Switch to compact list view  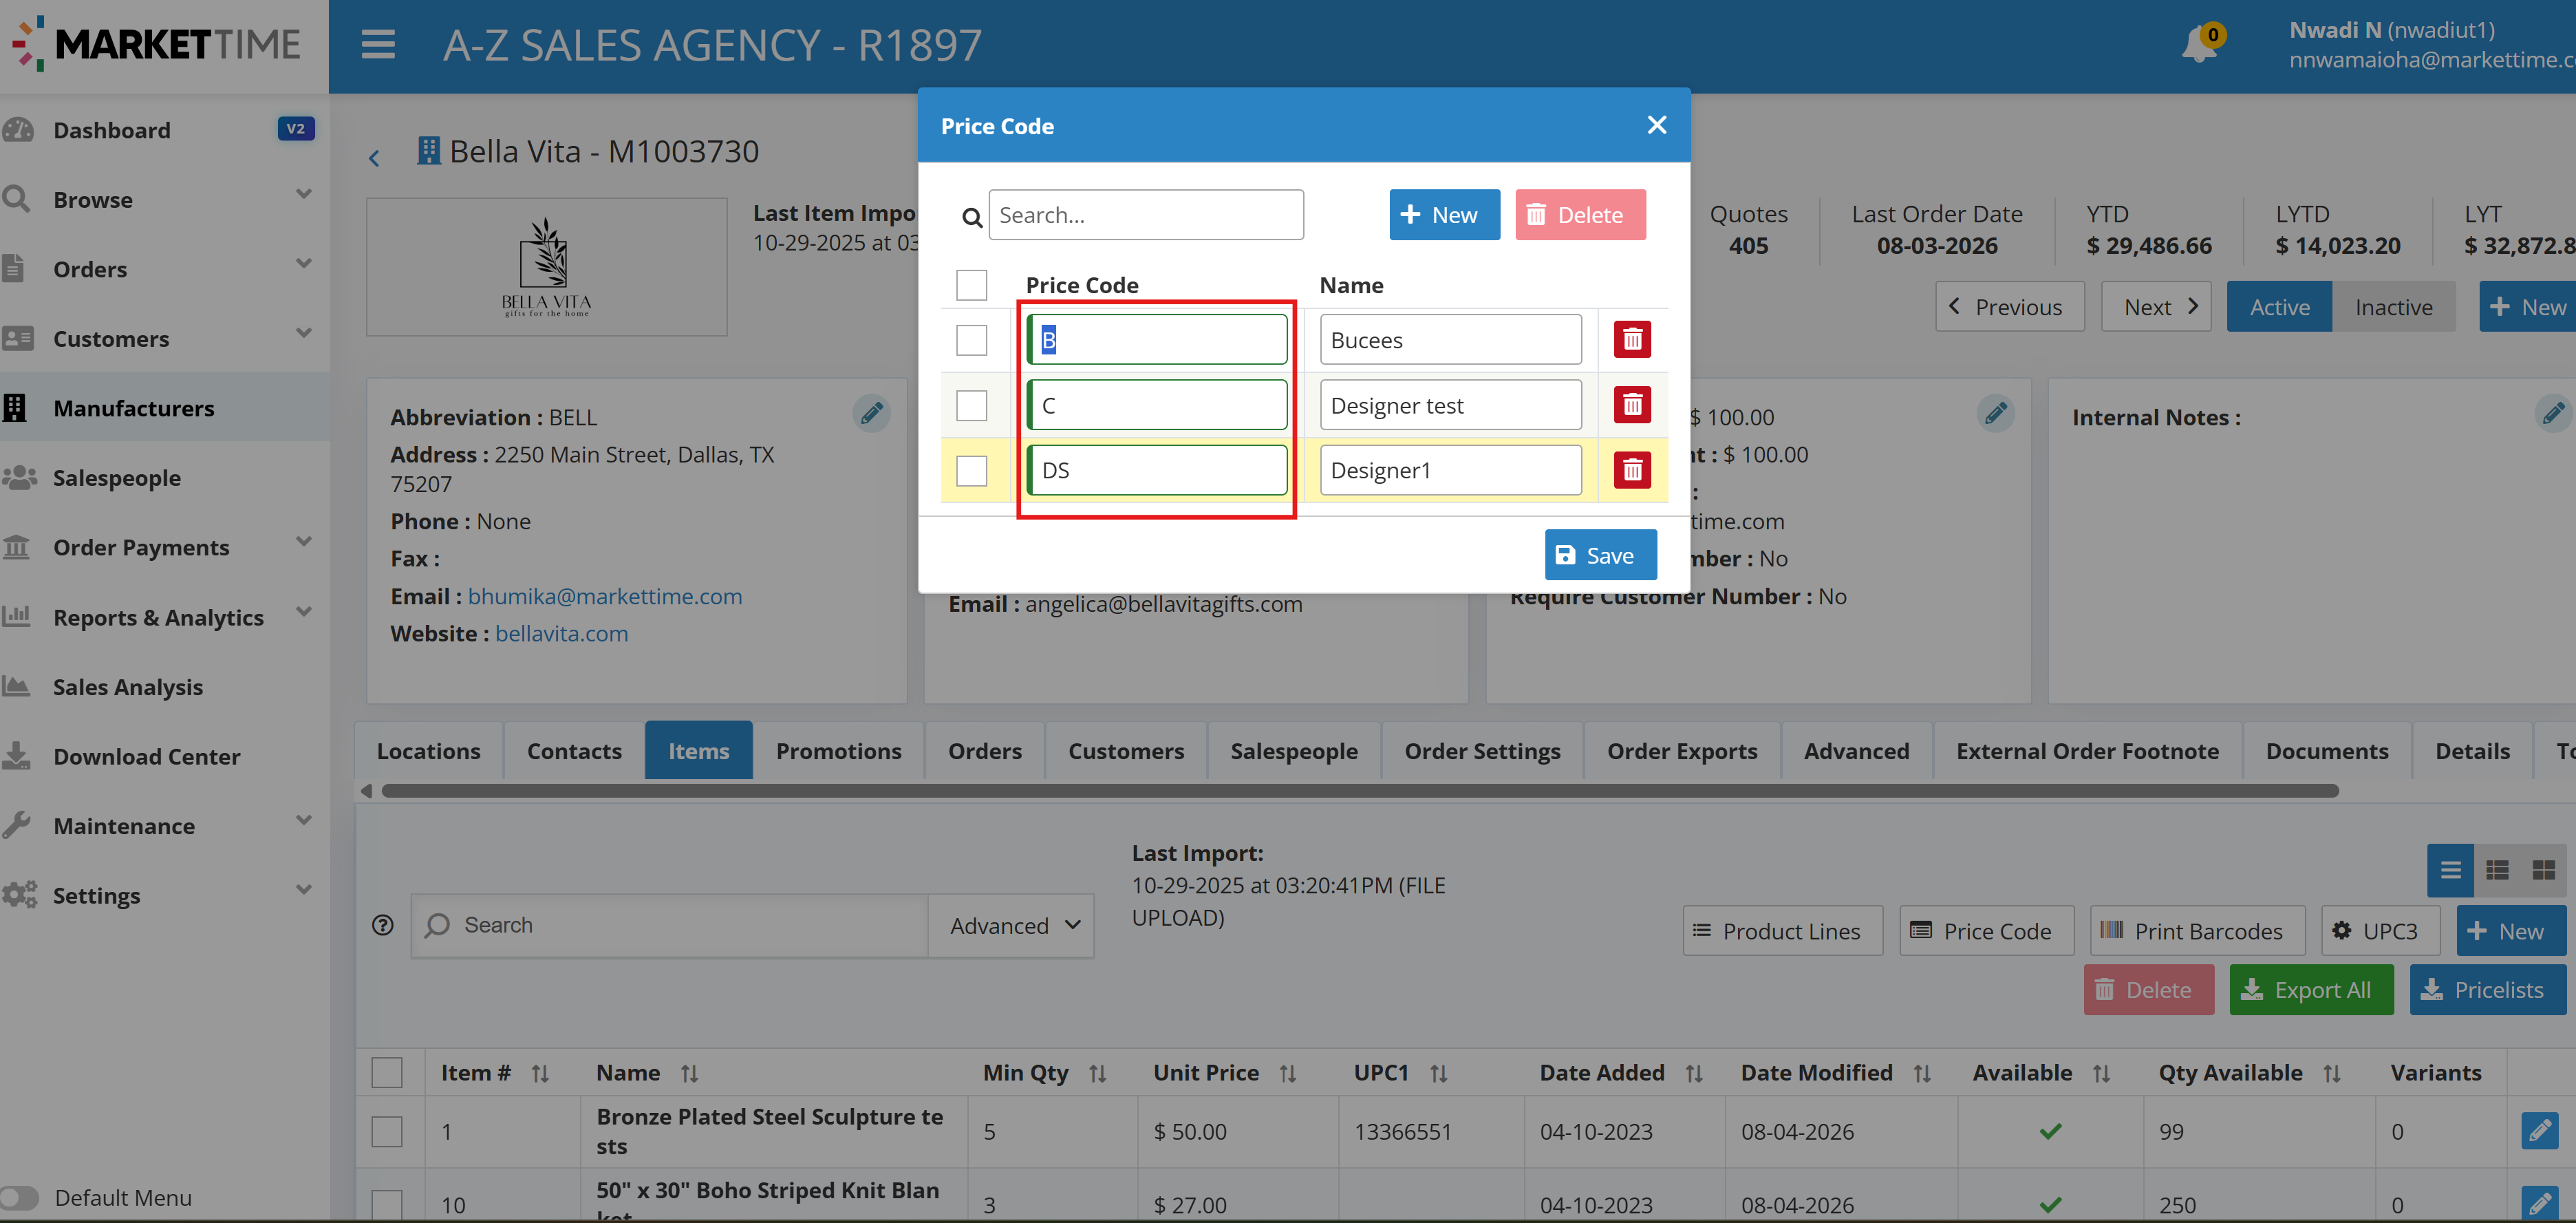[2450, 870]
